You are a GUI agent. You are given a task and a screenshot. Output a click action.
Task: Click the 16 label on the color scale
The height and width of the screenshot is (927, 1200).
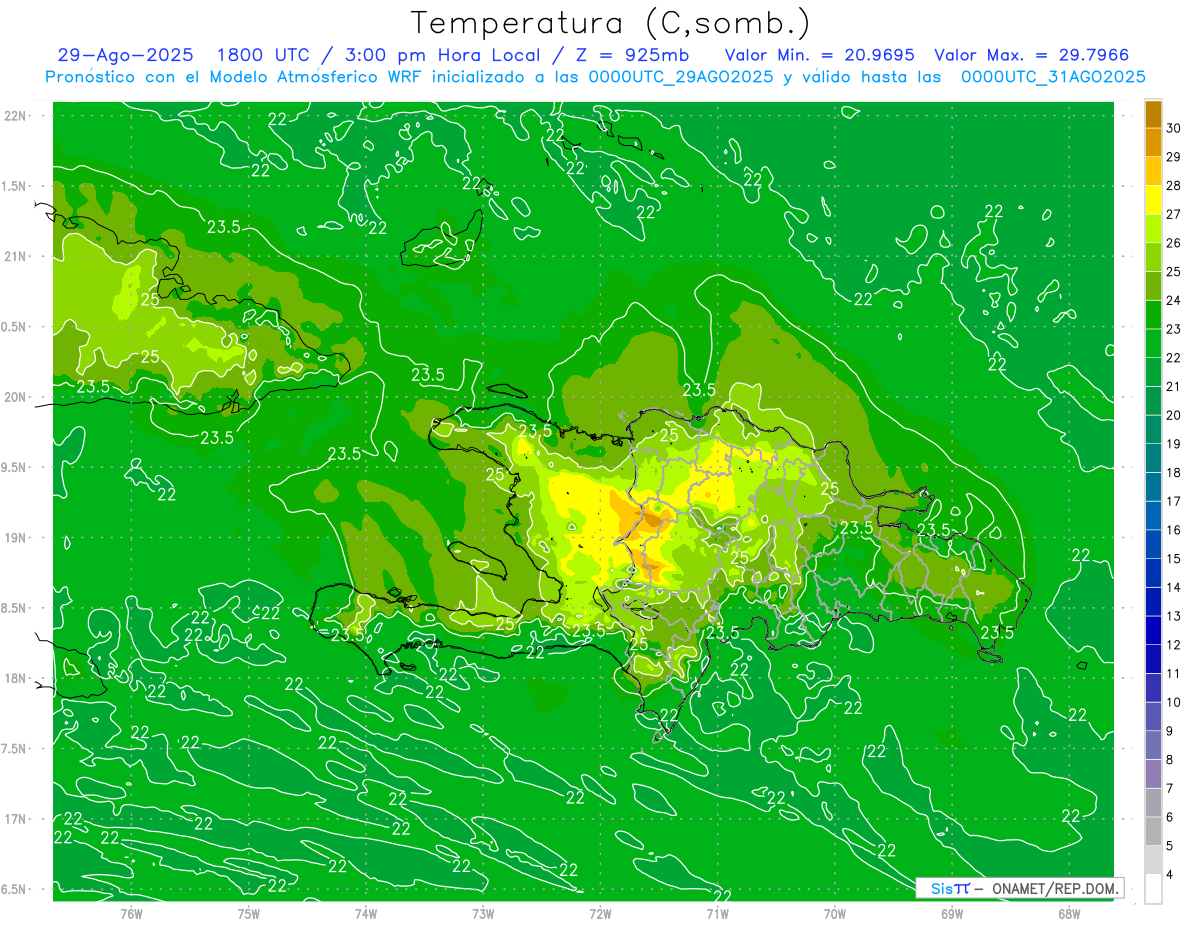point(1174,530)
